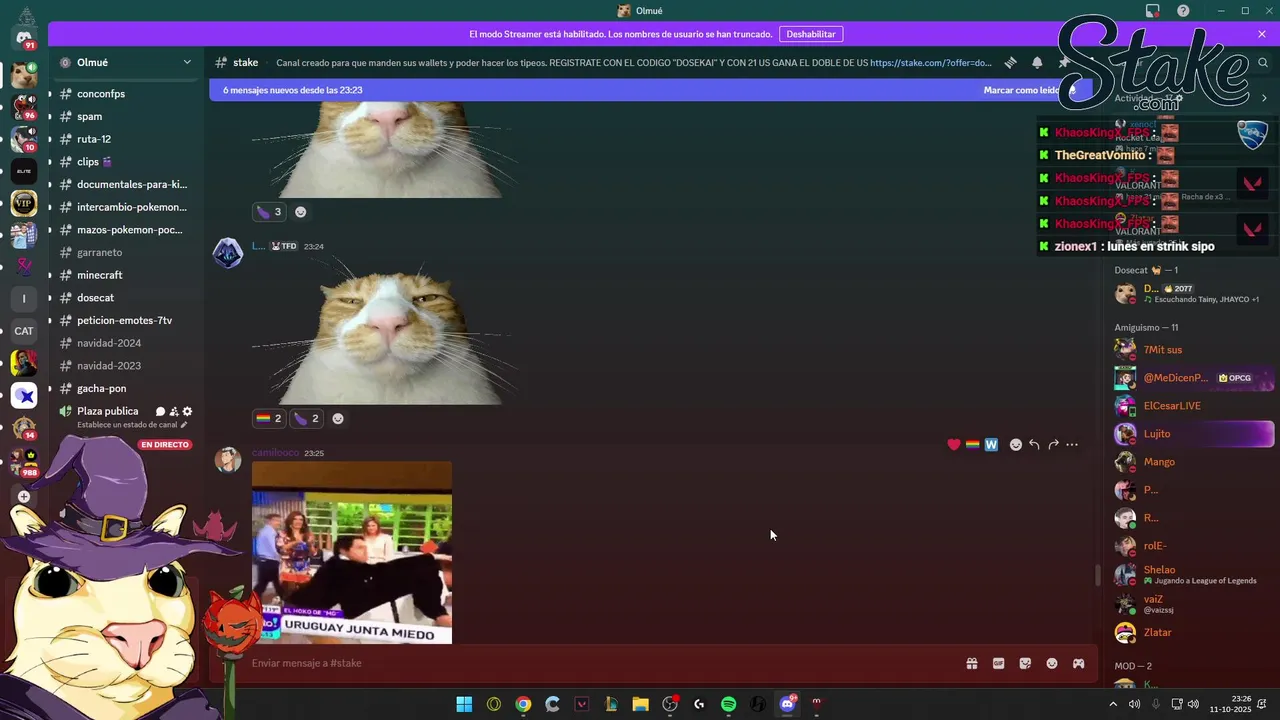Image resolution: width=1280 pixels, height=720 pixels.
Task: Invite people to Plaza publica channel
Action: [174, 411]
